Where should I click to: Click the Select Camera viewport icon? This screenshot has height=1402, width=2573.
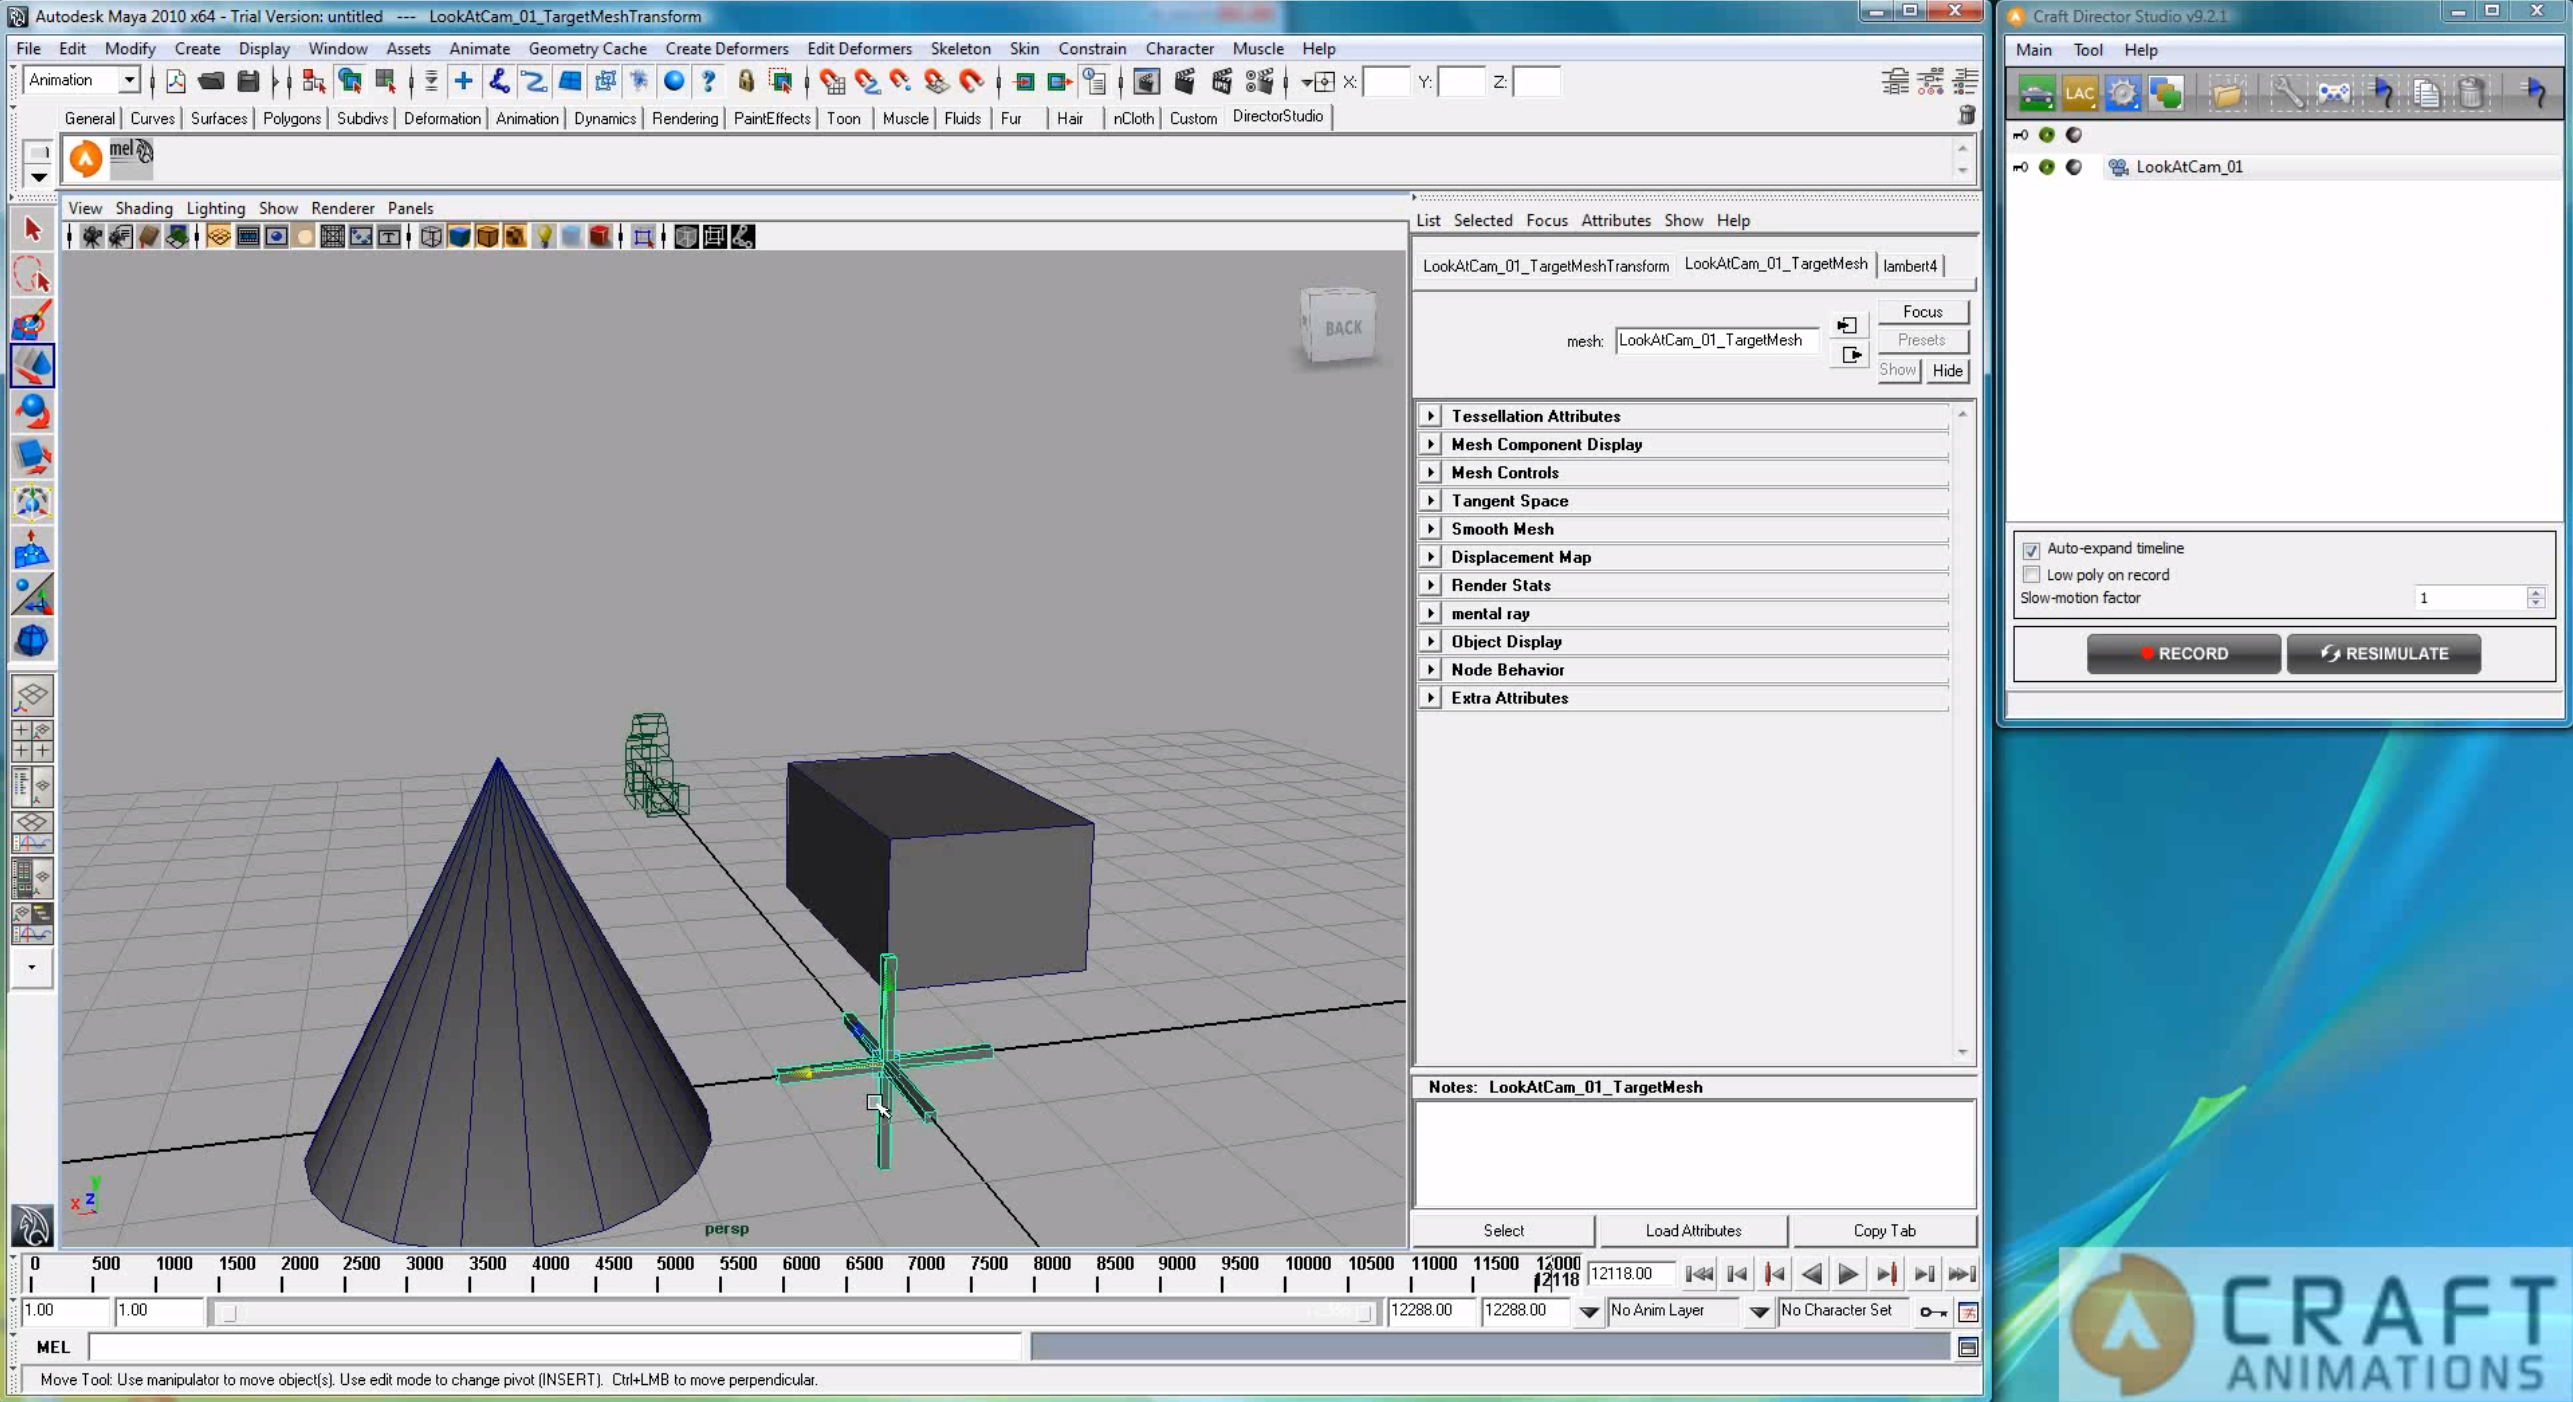[92, 237]
